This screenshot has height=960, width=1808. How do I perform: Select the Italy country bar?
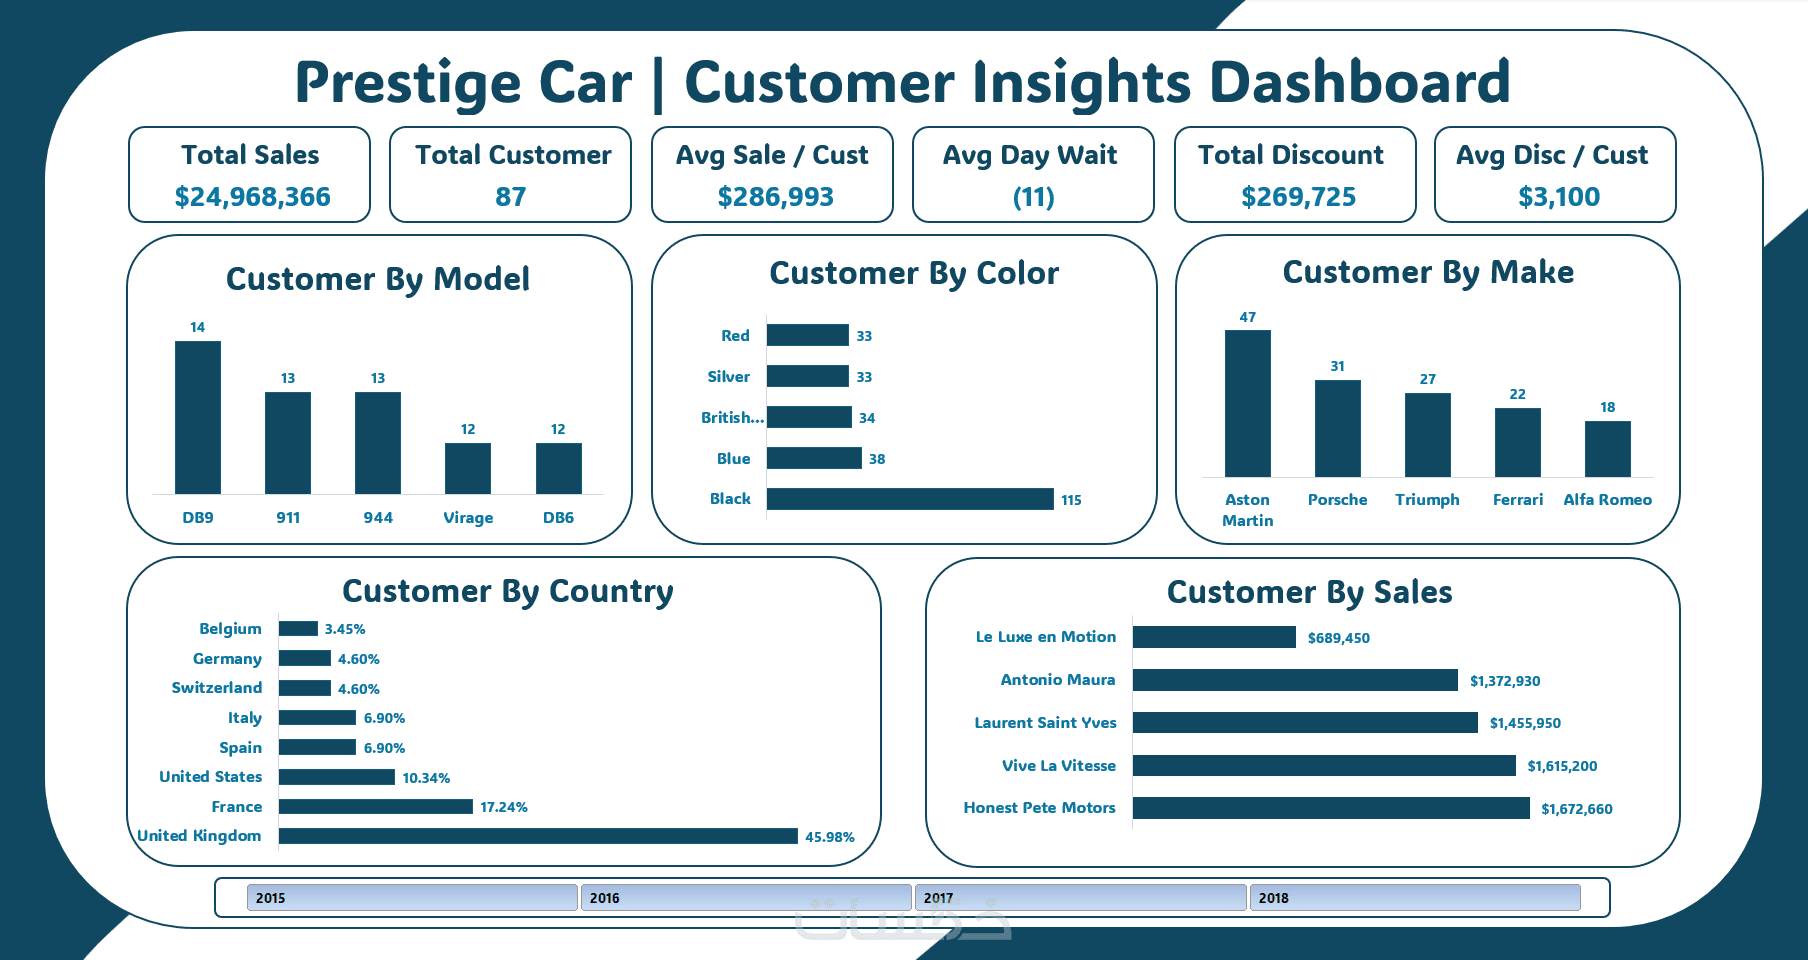tap(317, 718)
